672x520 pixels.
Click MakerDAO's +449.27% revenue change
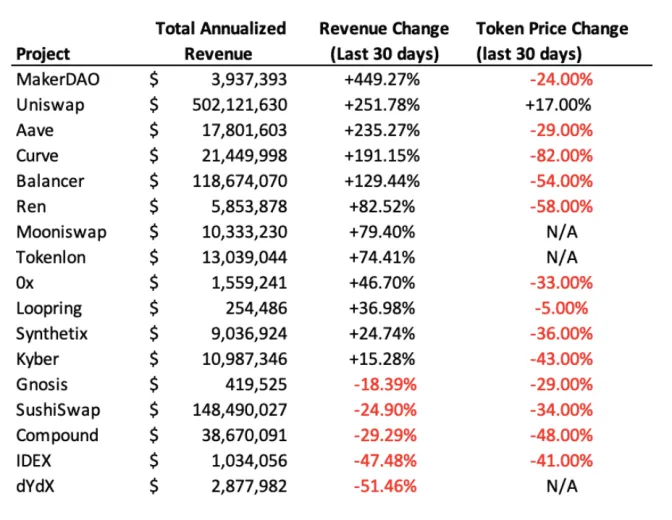click(x=384, y=78)
